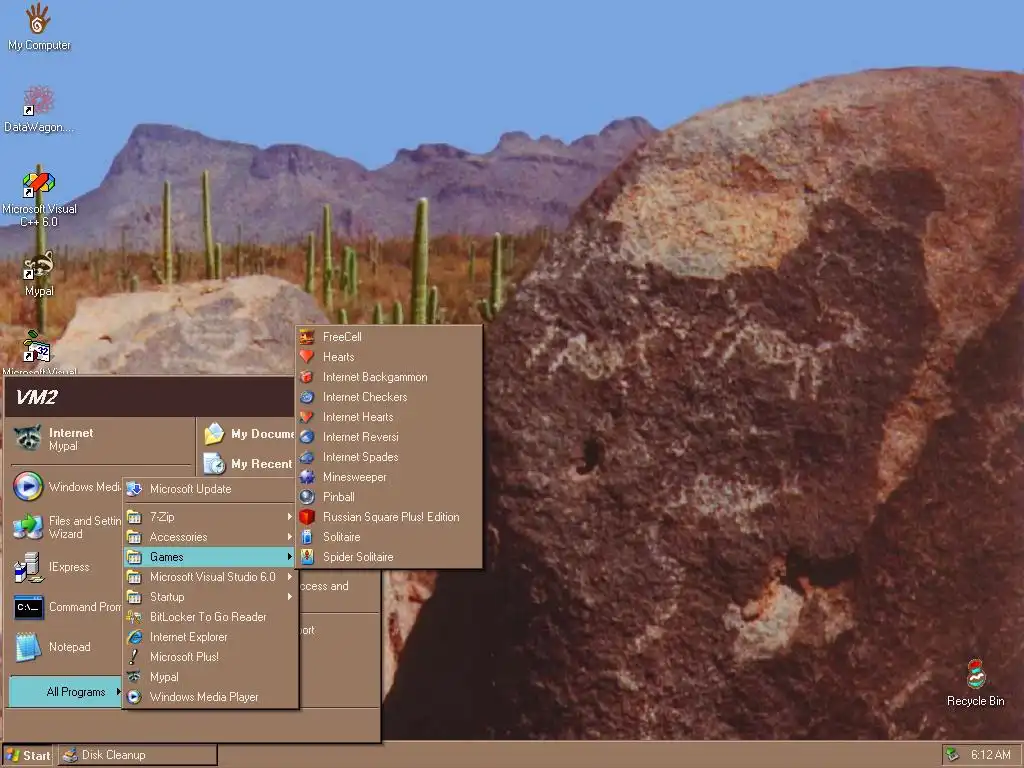Screen dimensions: 1024x768
Task: Open Internet Mypal pinned Start item
Action: pyautogui.click(x=101, y=439)
